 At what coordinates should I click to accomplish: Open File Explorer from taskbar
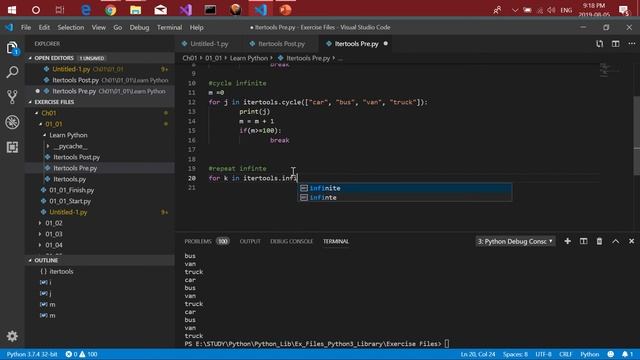coord(136,9)
